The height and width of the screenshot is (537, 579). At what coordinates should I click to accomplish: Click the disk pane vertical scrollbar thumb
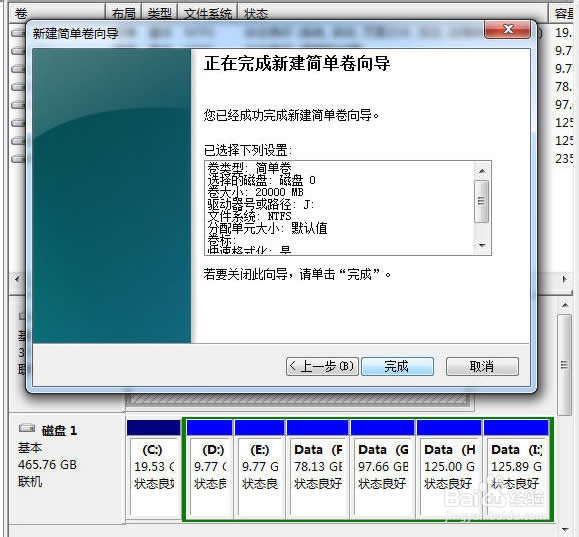[565, 365]
